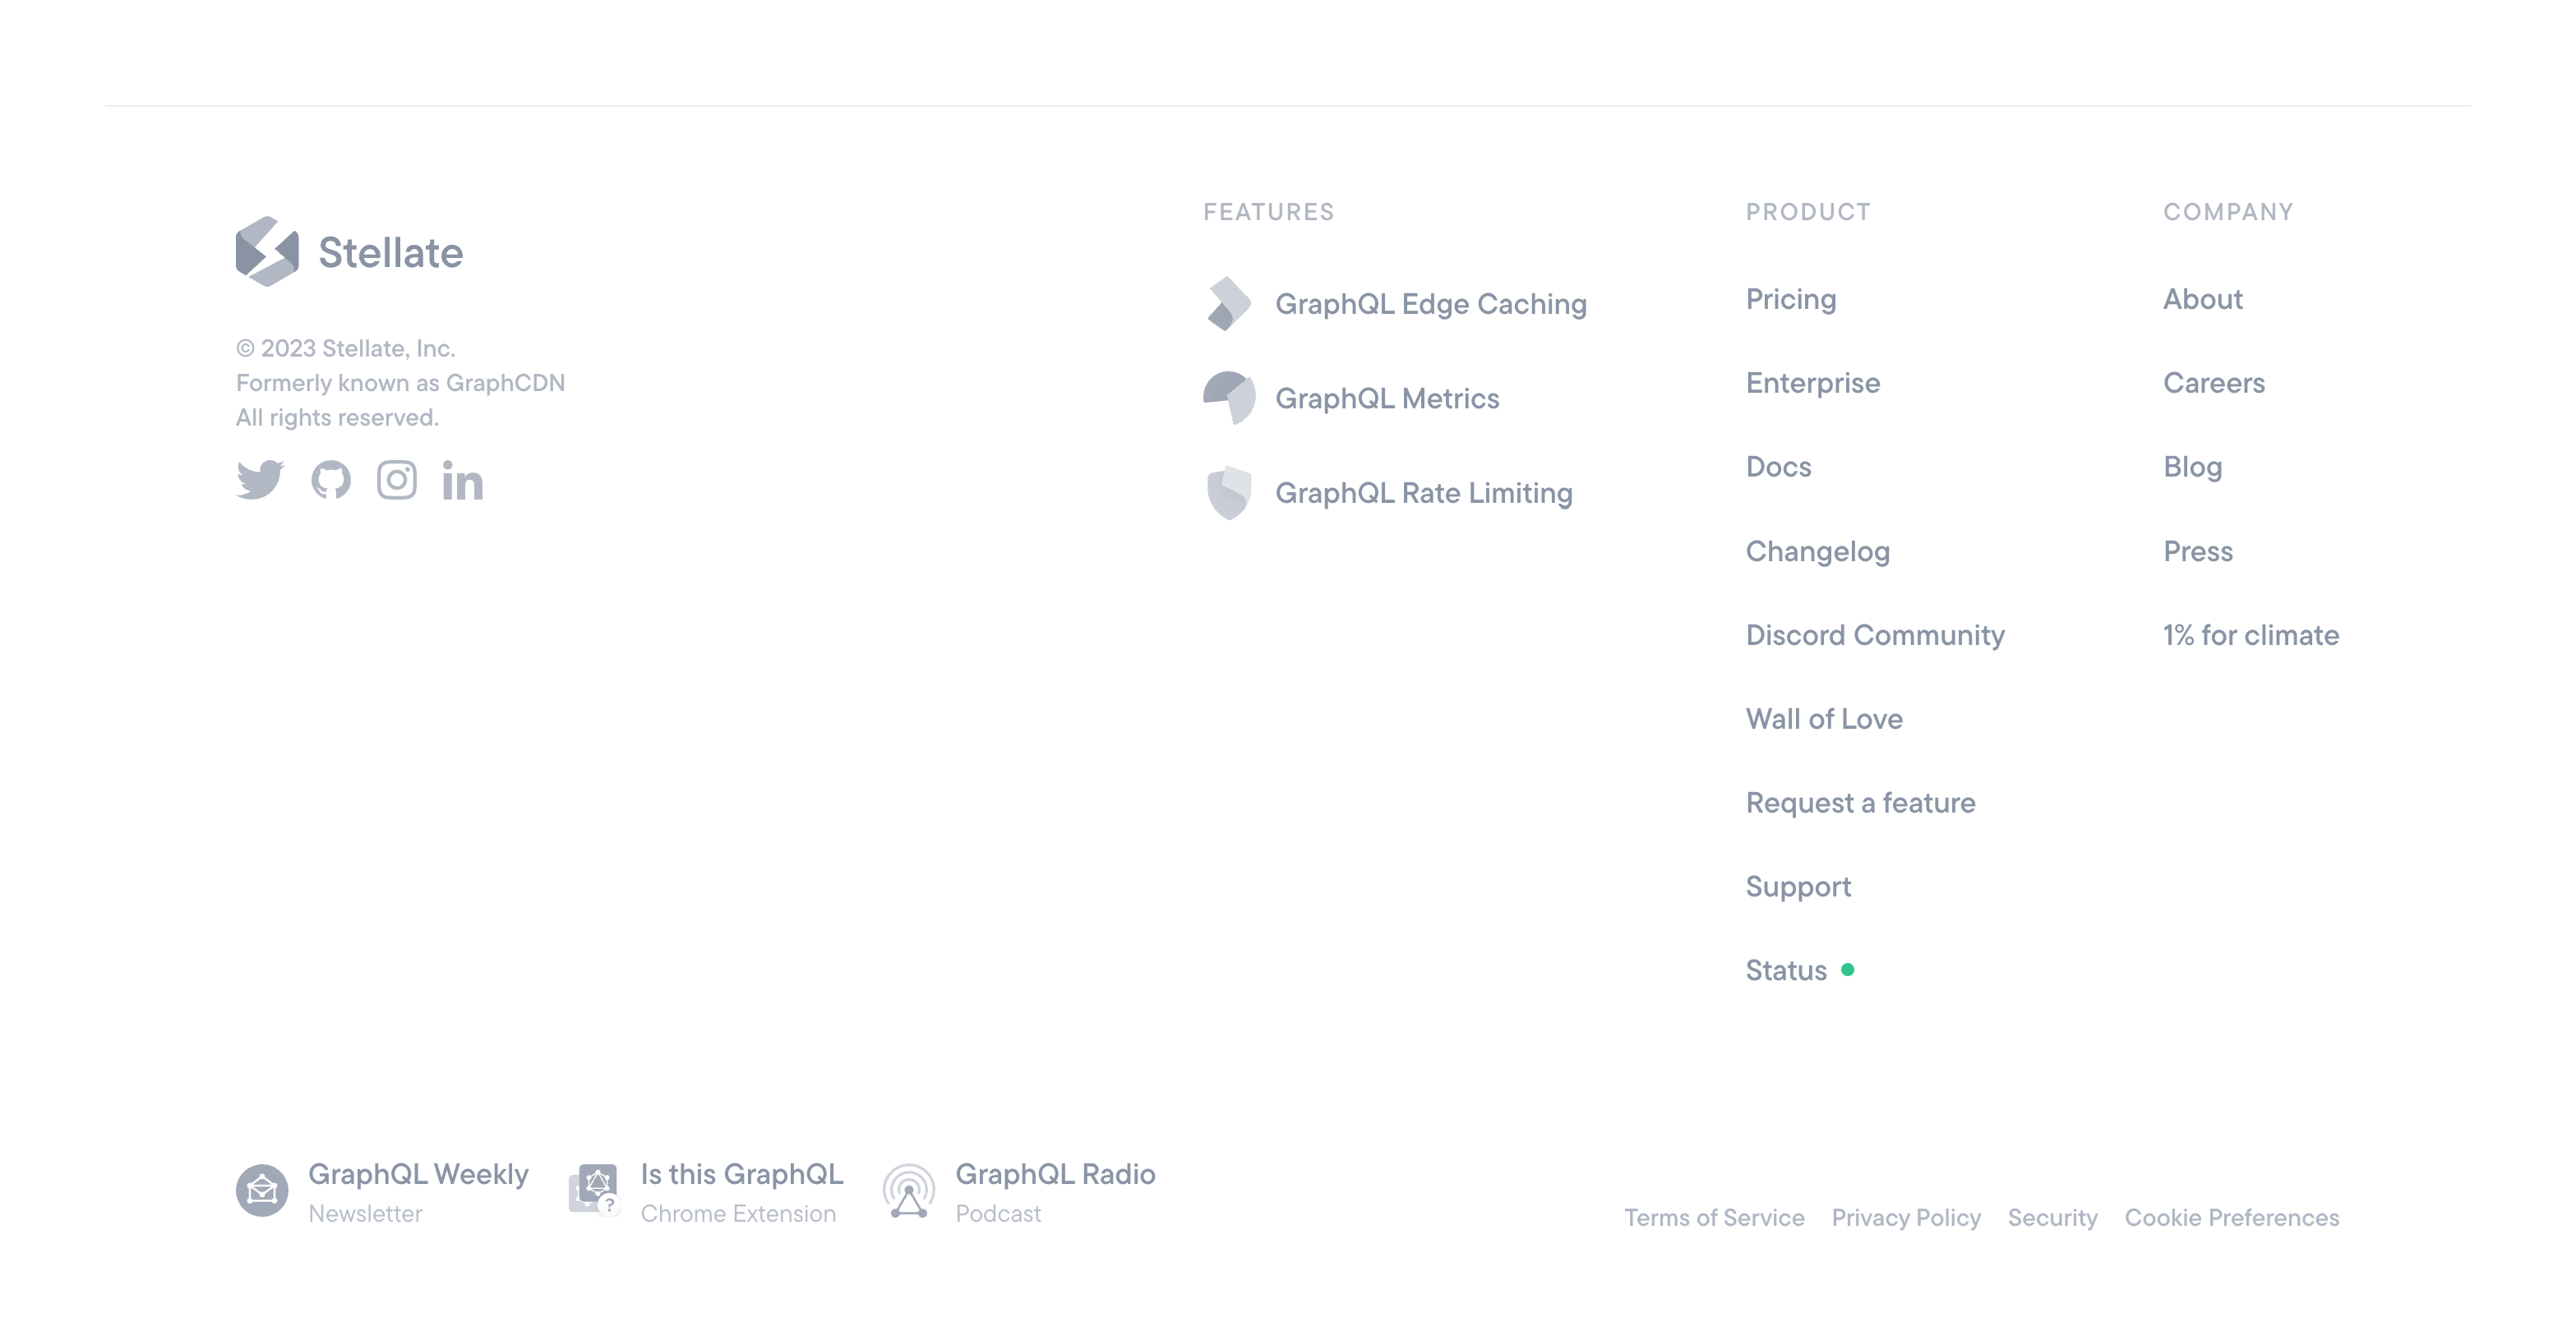
Task: Open the GitHub octocat icon
Action: click(x=331, y=480)
